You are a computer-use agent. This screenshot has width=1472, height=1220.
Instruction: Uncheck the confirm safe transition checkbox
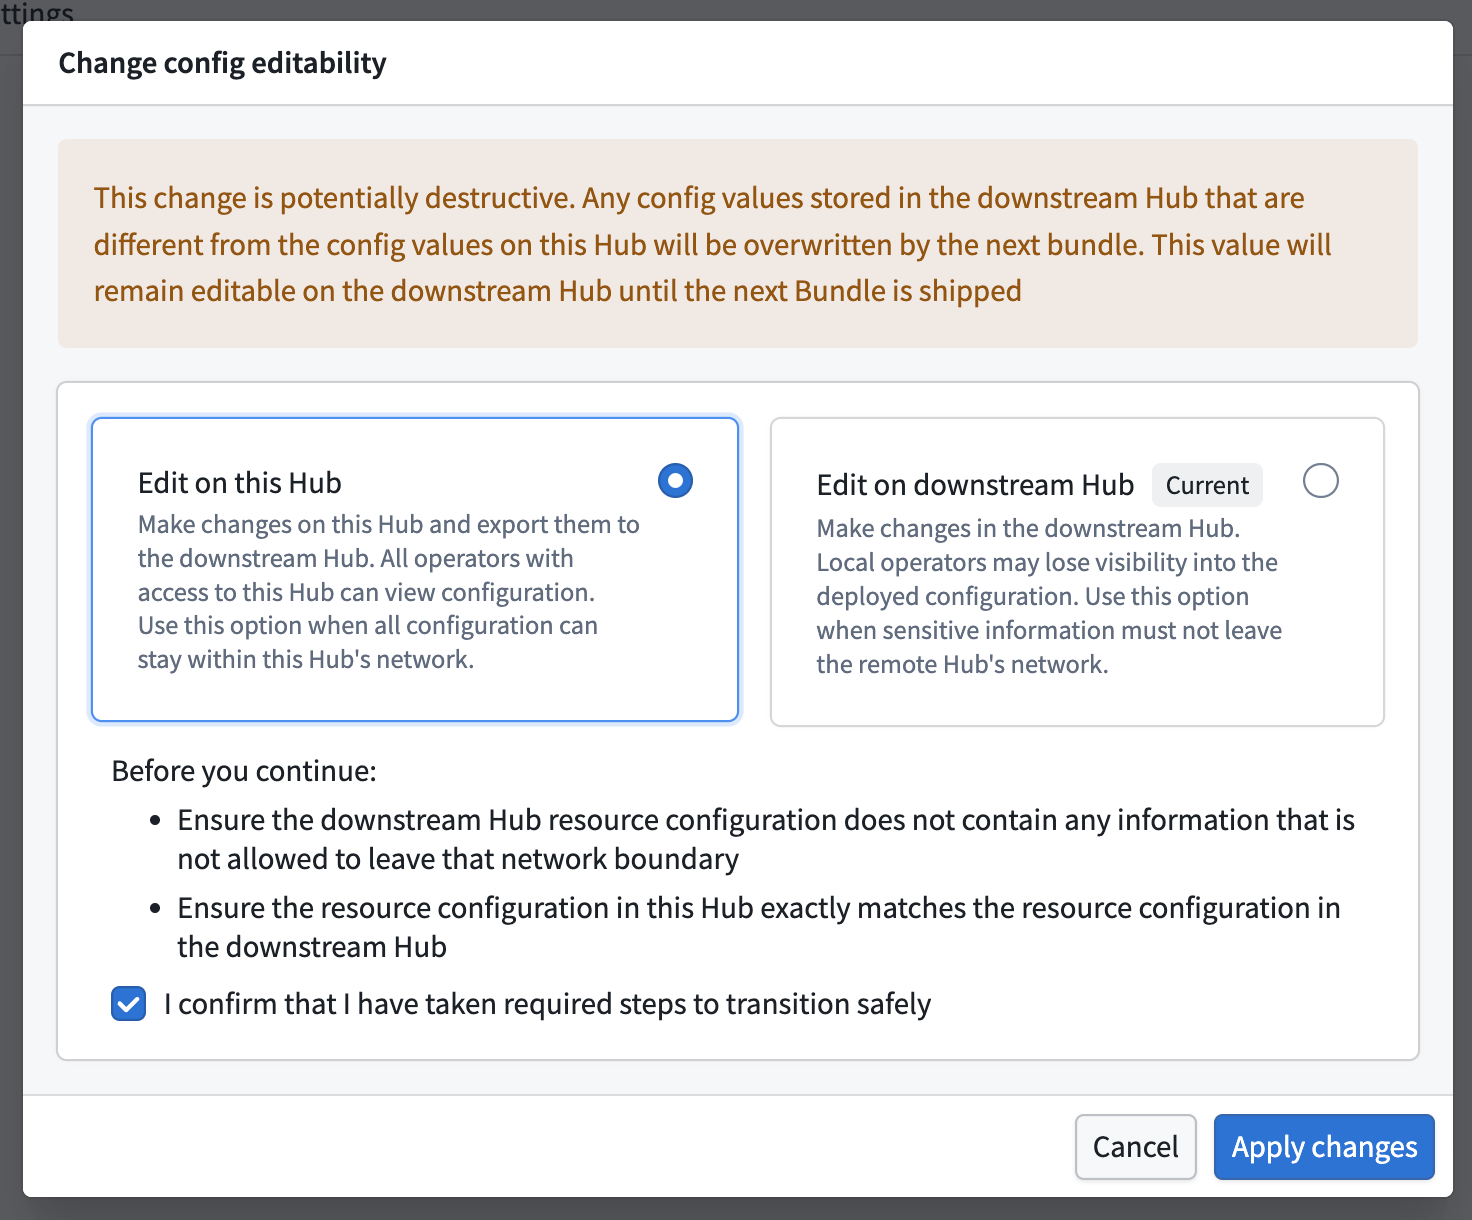pyautogui.click(x=128, y=1004)
